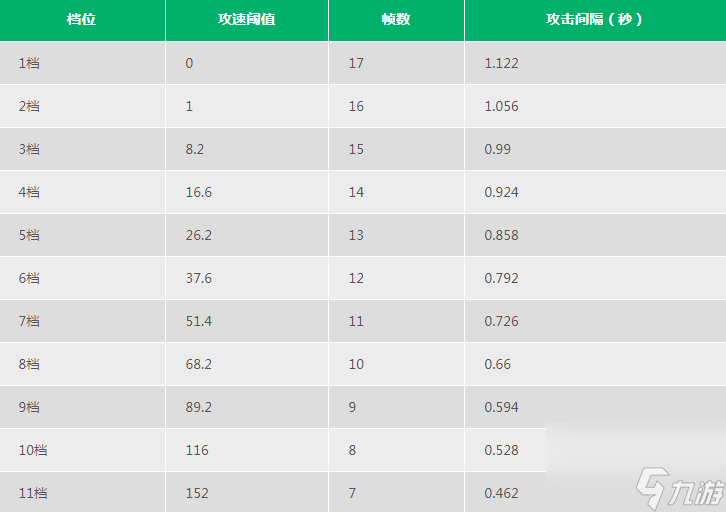
Task: Select the 1.056 interval cell
Action: (501, 106)
